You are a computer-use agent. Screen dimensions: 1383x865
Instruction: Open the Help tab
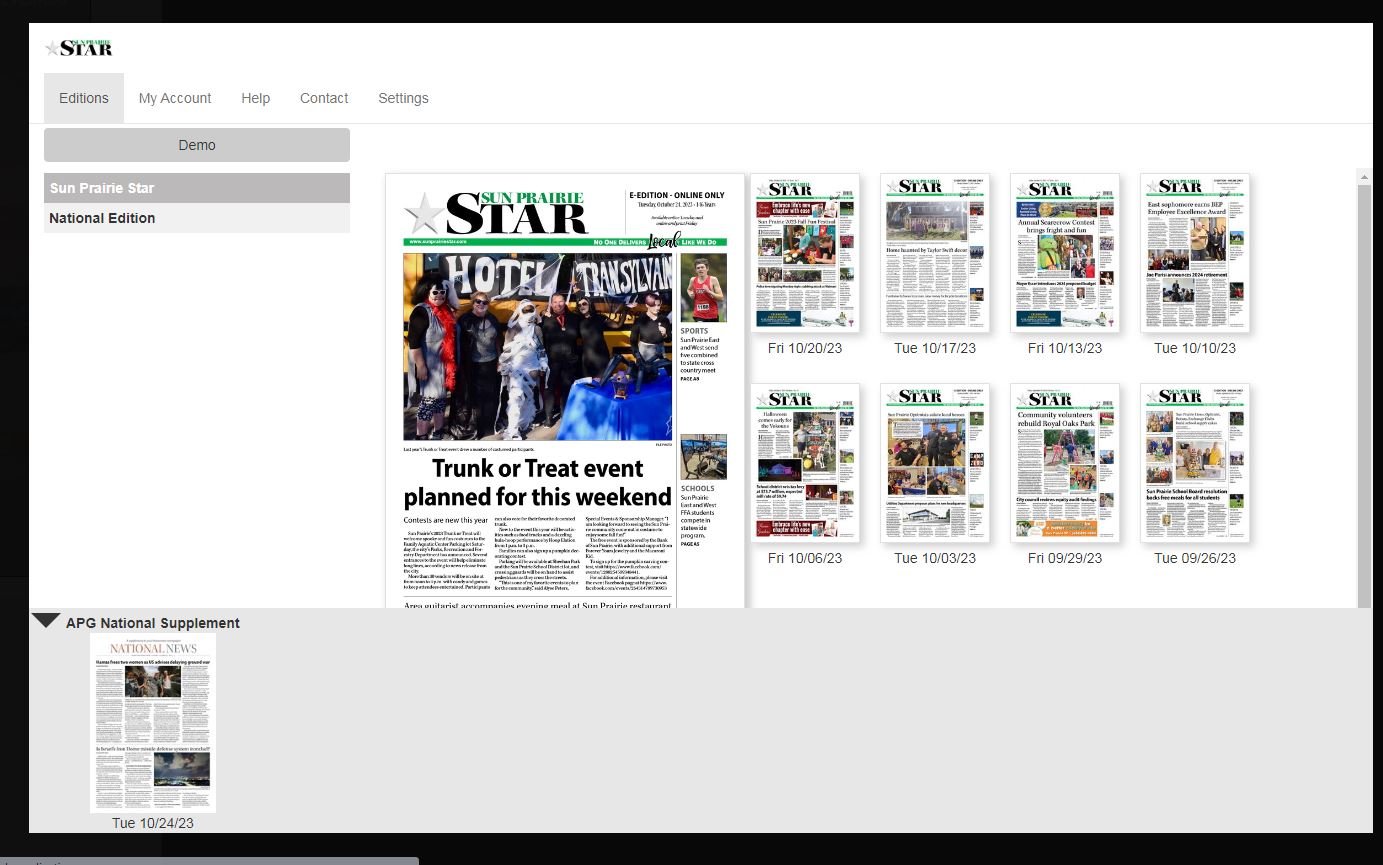click(x=256, y=98)
